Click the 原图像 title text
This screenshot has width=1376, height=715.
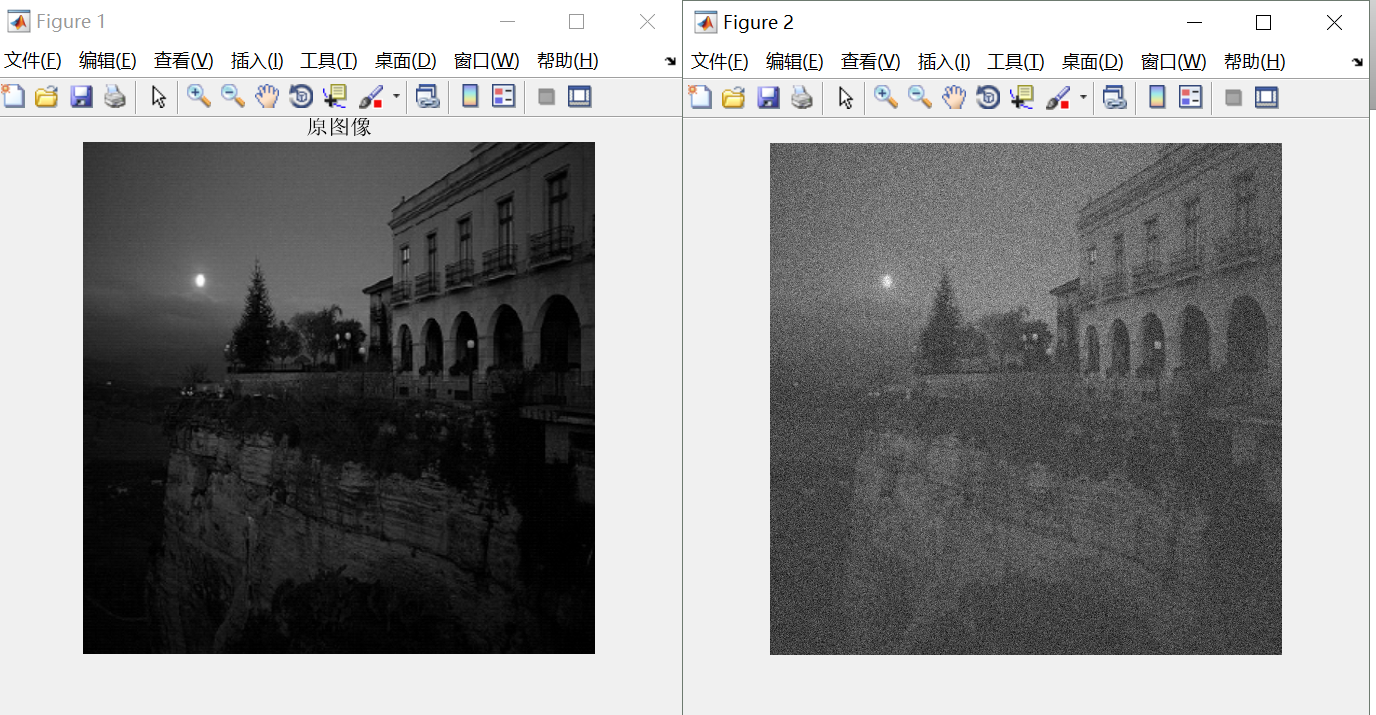339,128
